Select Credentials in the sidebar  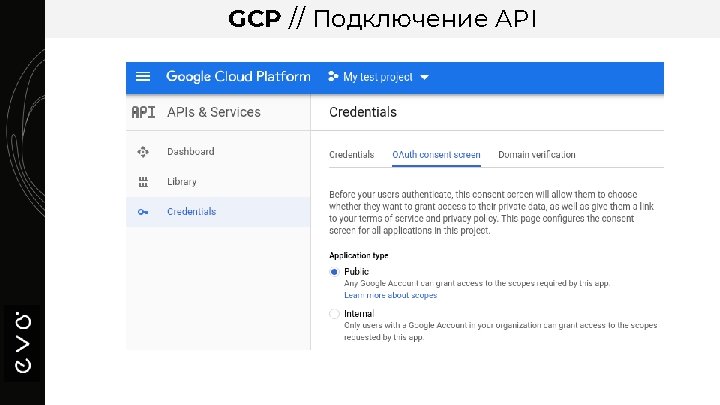pyautogui.click(x=191, y=212)
